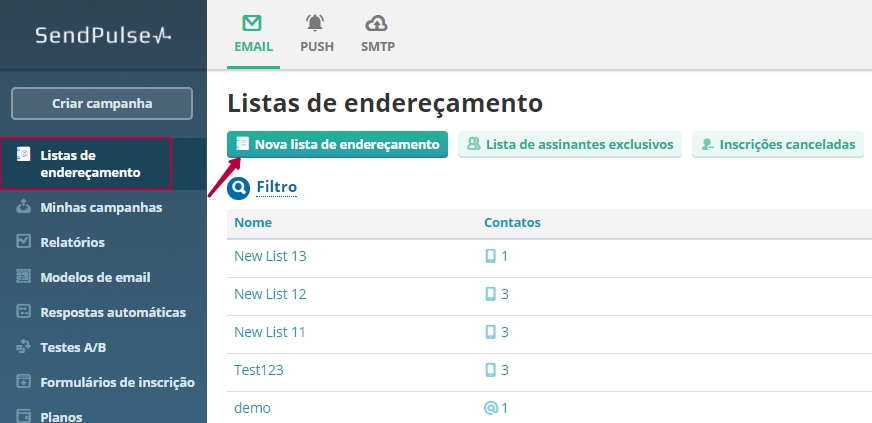Open the SMTP tab
The height and width of the screenshot is (423, 872).
pos(378,34)
